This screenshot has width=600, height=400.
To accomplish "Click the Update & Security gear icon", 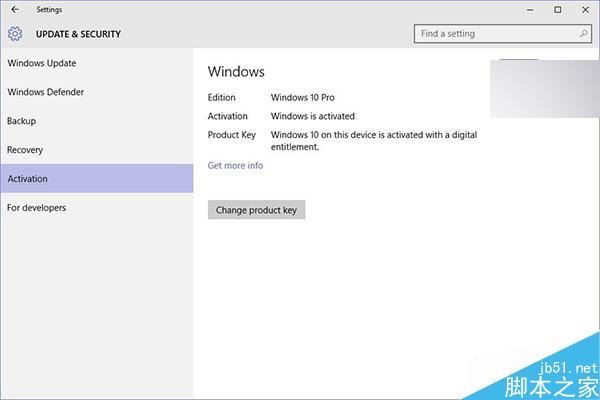I will (15, 34).
